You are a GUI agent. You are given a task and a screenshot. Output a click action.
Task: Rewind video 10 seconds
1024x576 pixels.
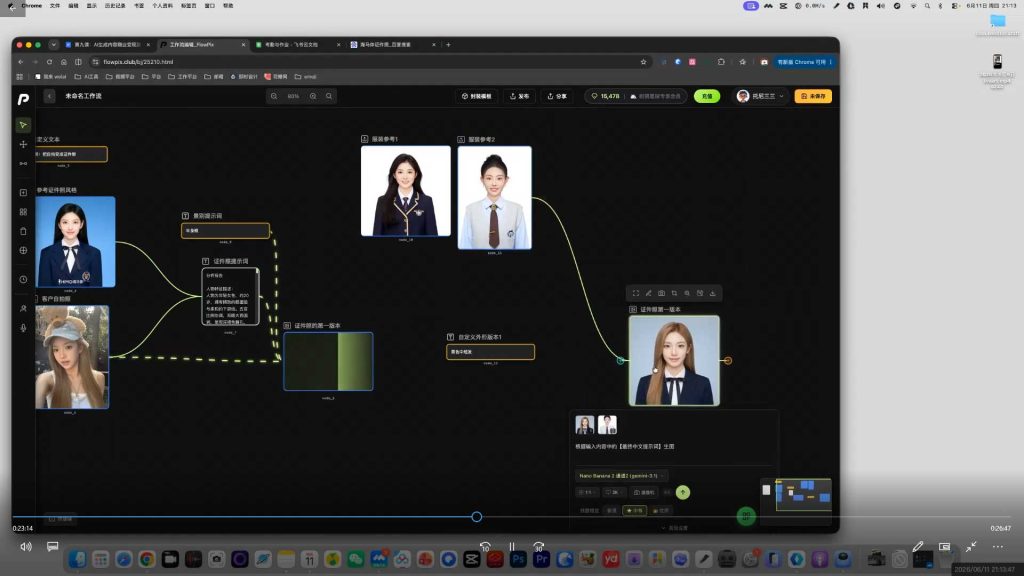click(x=485, y=547)
